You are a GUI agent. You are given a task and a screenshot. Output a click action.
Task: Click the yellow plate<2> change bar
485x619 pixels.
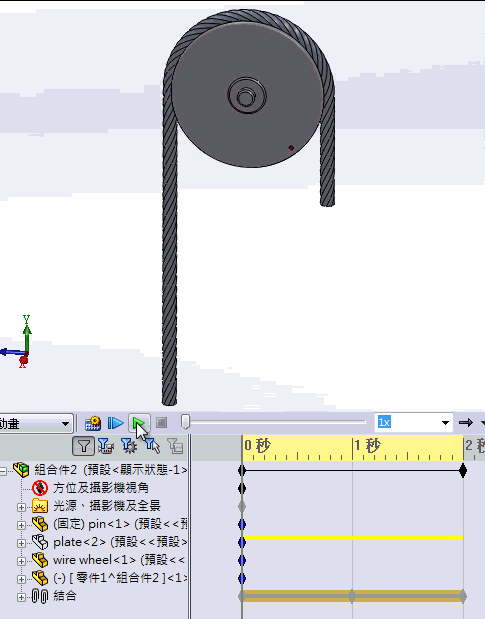pyautogui.click(x=354, y=538)
